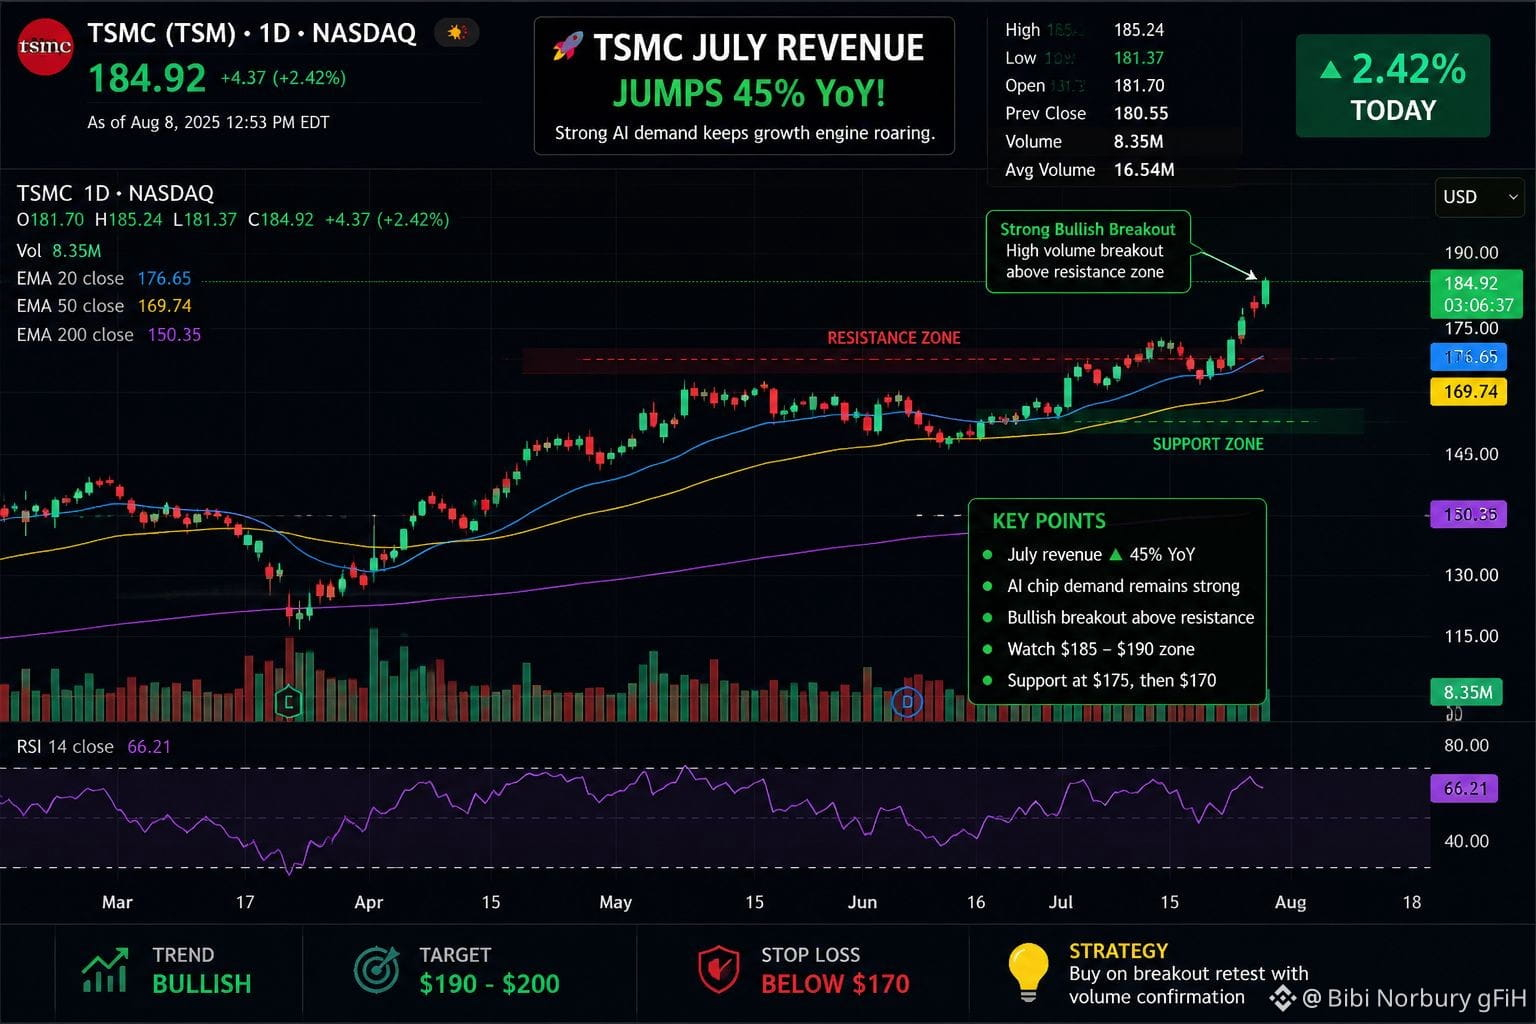
Task: Open the blue circled D dividend marker
Action: [908, 702]
